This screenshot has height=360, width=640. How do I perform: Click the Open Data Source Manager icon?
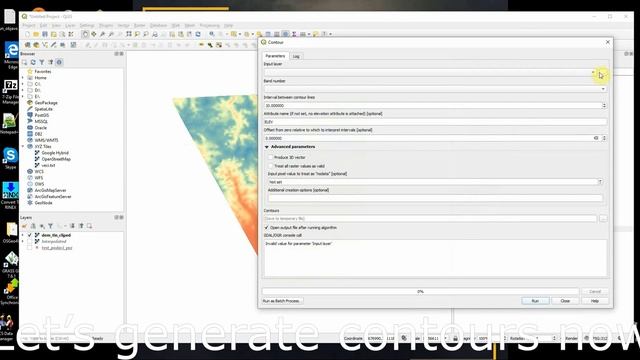[27, 45]
